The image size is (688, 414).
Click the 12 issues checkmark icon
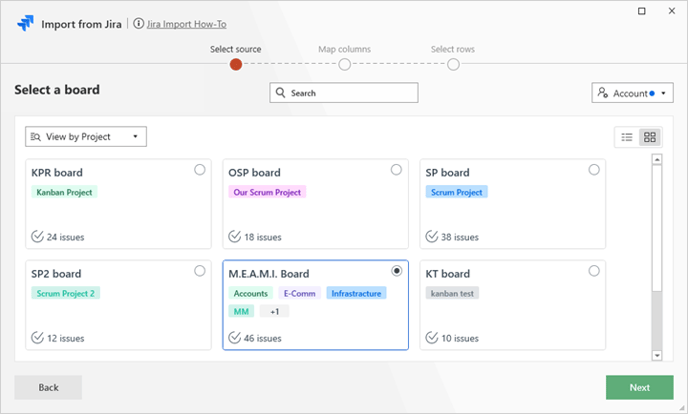pyautogui.click(x=37, y=338)
